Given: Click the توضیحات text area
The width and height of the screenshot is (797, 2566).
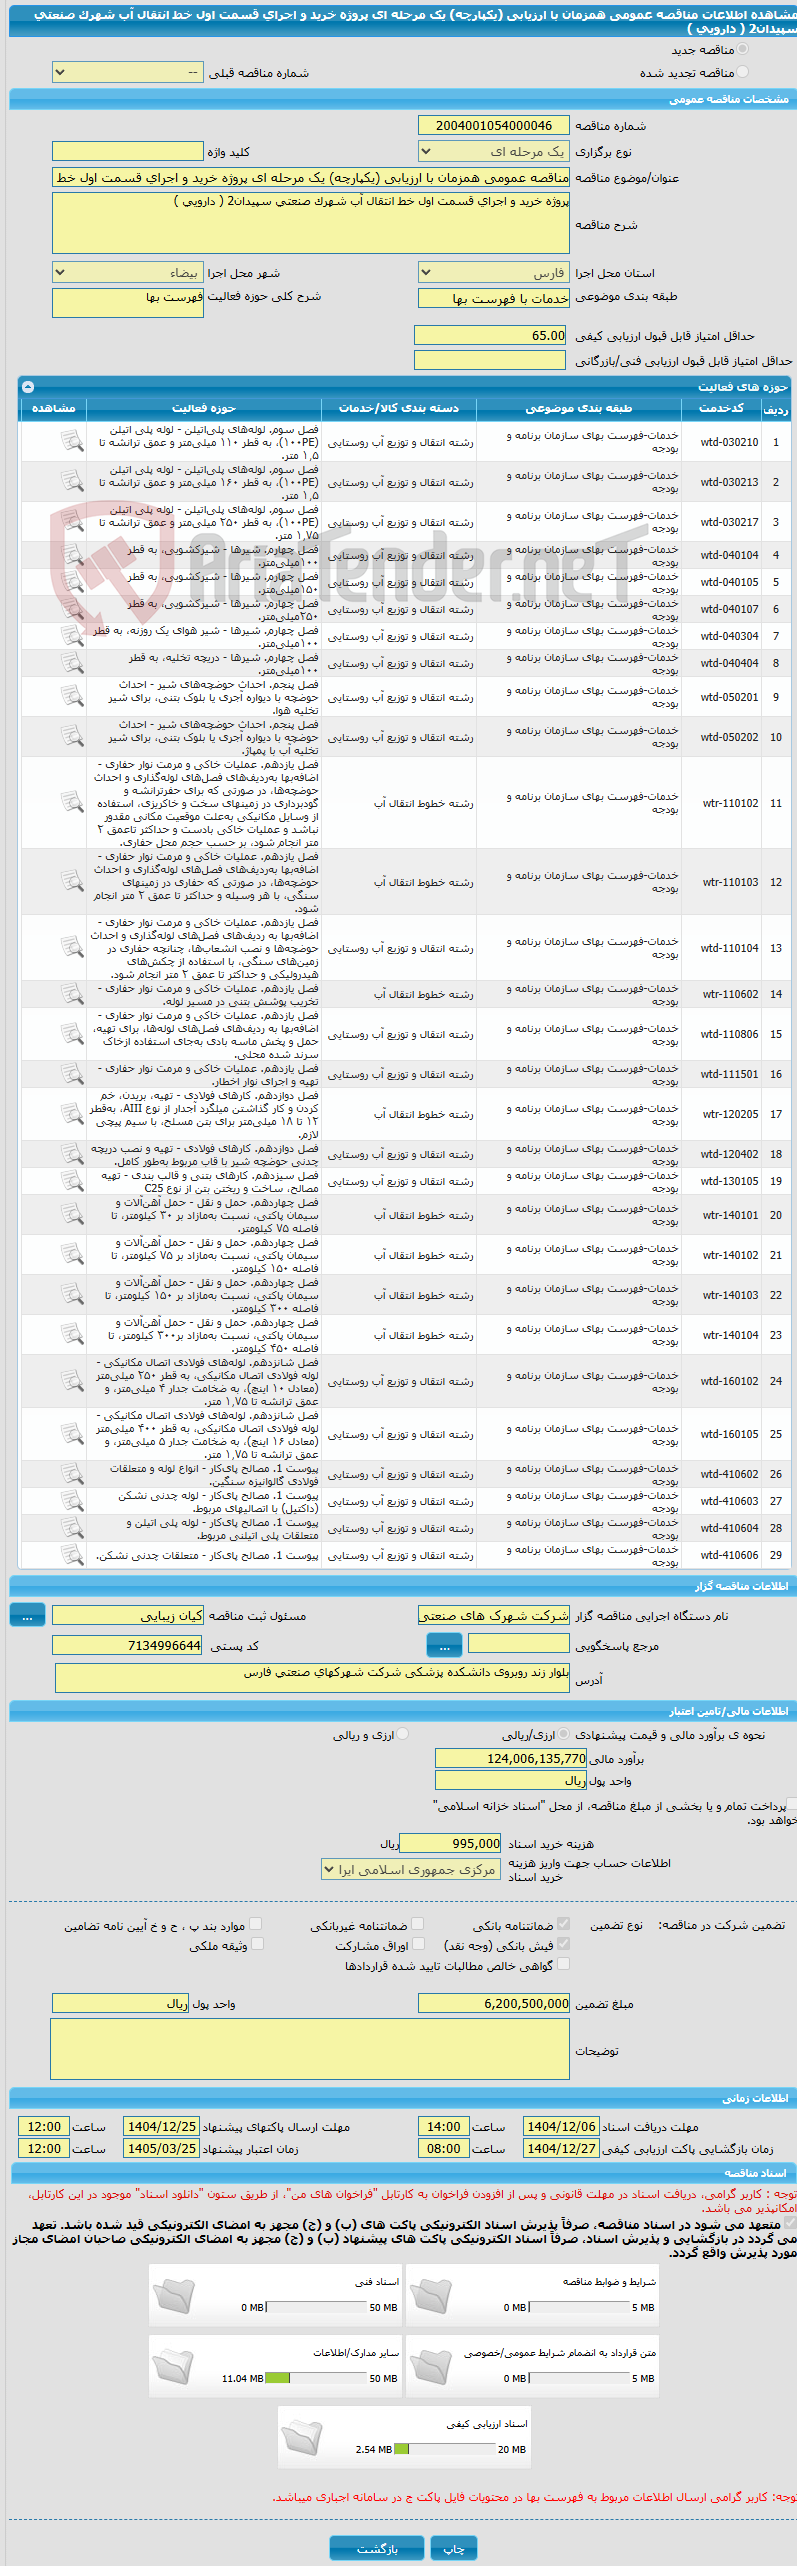Looking at the screenshot, I should [x=310, y=2049].
